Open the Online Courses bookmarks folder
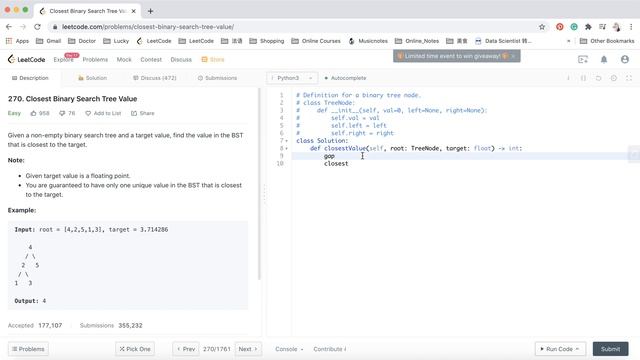640x360 pixels. pos(316,41)
